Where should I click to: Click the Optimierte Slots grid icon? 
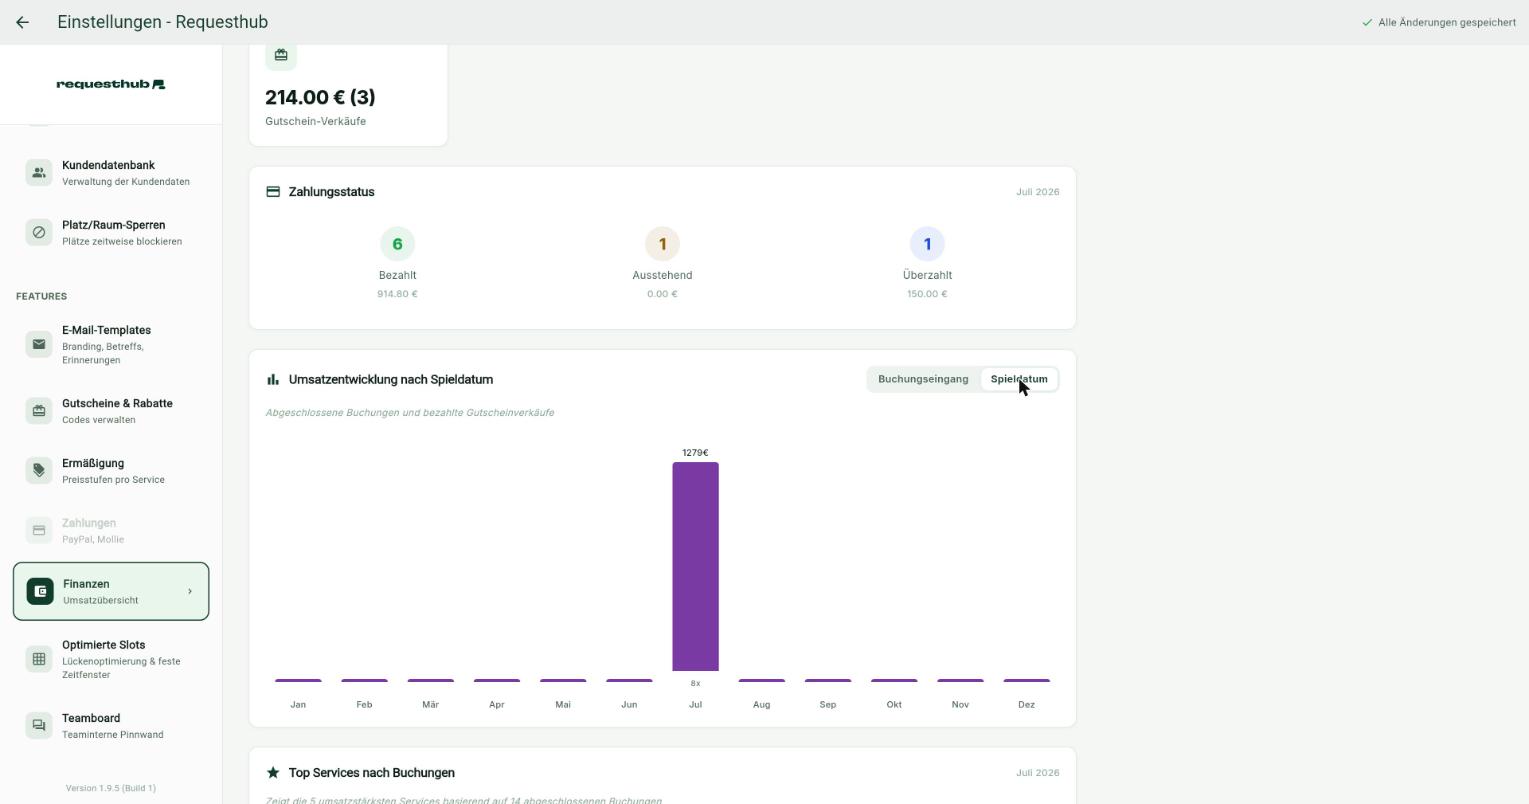[39, 659]
